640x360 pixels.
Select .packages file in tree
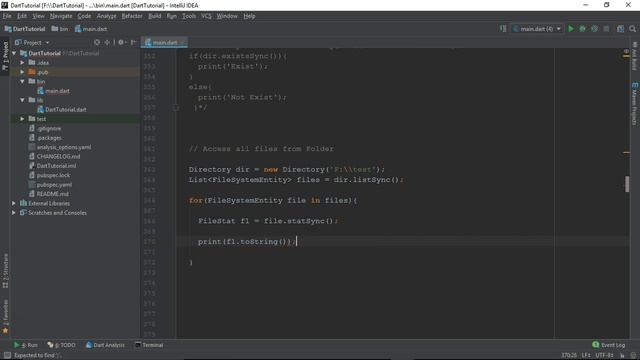tap(45, 138)
